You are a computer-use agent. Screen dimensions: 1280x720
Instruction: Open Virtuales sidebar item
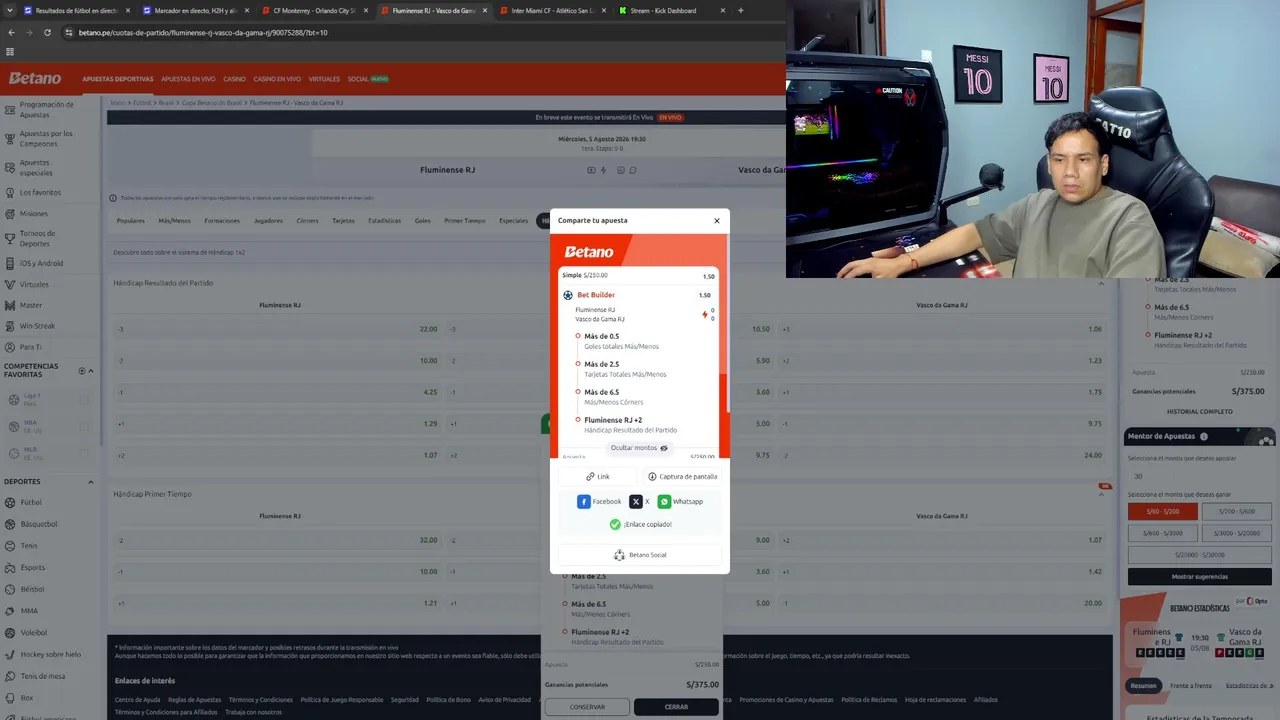(x=34, y=284)
